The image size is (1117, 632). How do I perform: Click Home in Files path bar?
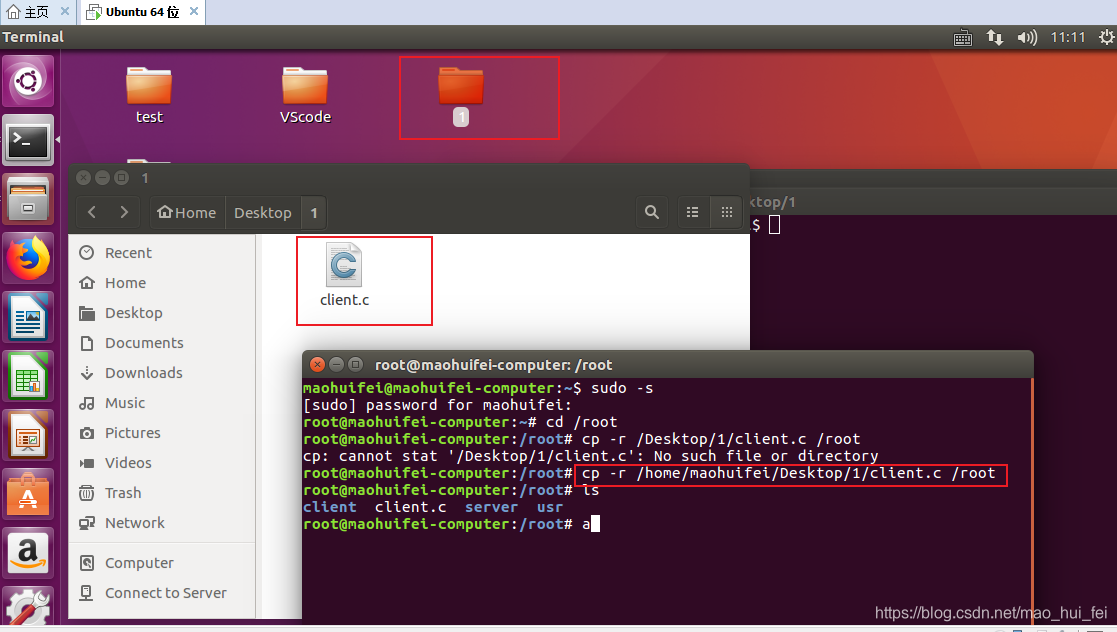tap(187, 212)
